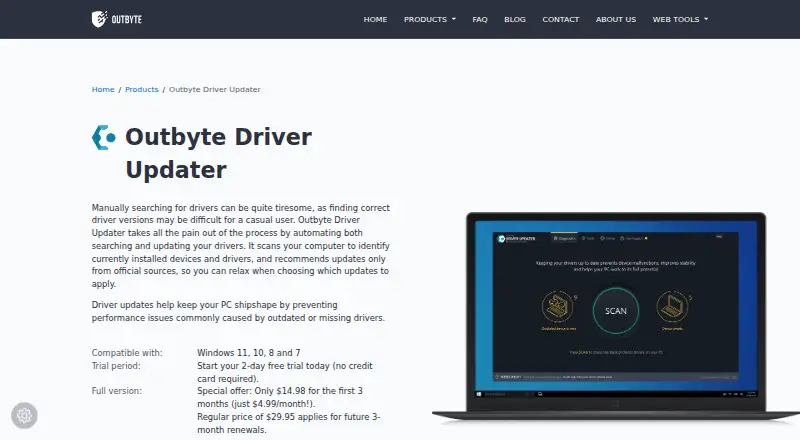Open the CONTACT page
This screenshot has width=800, height=440.
click(560, 19)
